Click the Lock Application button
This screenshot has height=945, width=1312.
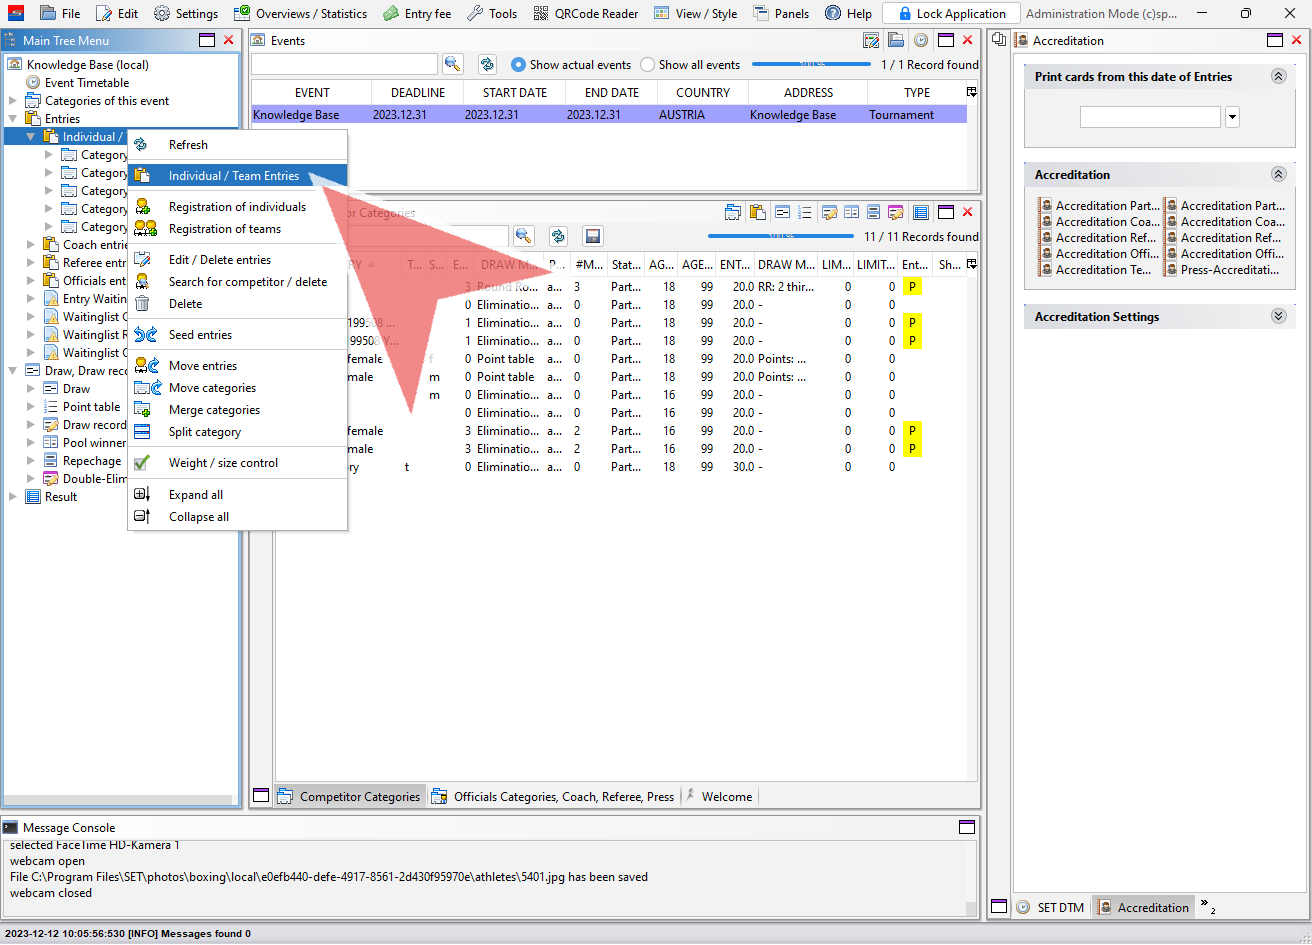[x=950, y=13]
